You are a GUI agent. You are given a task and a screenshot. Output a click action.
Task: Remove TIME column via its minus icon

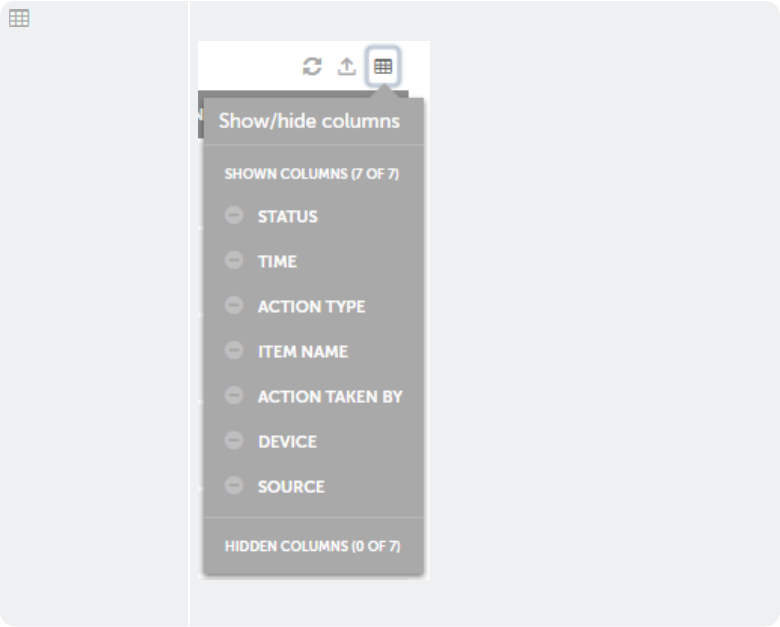click(234, 260)
